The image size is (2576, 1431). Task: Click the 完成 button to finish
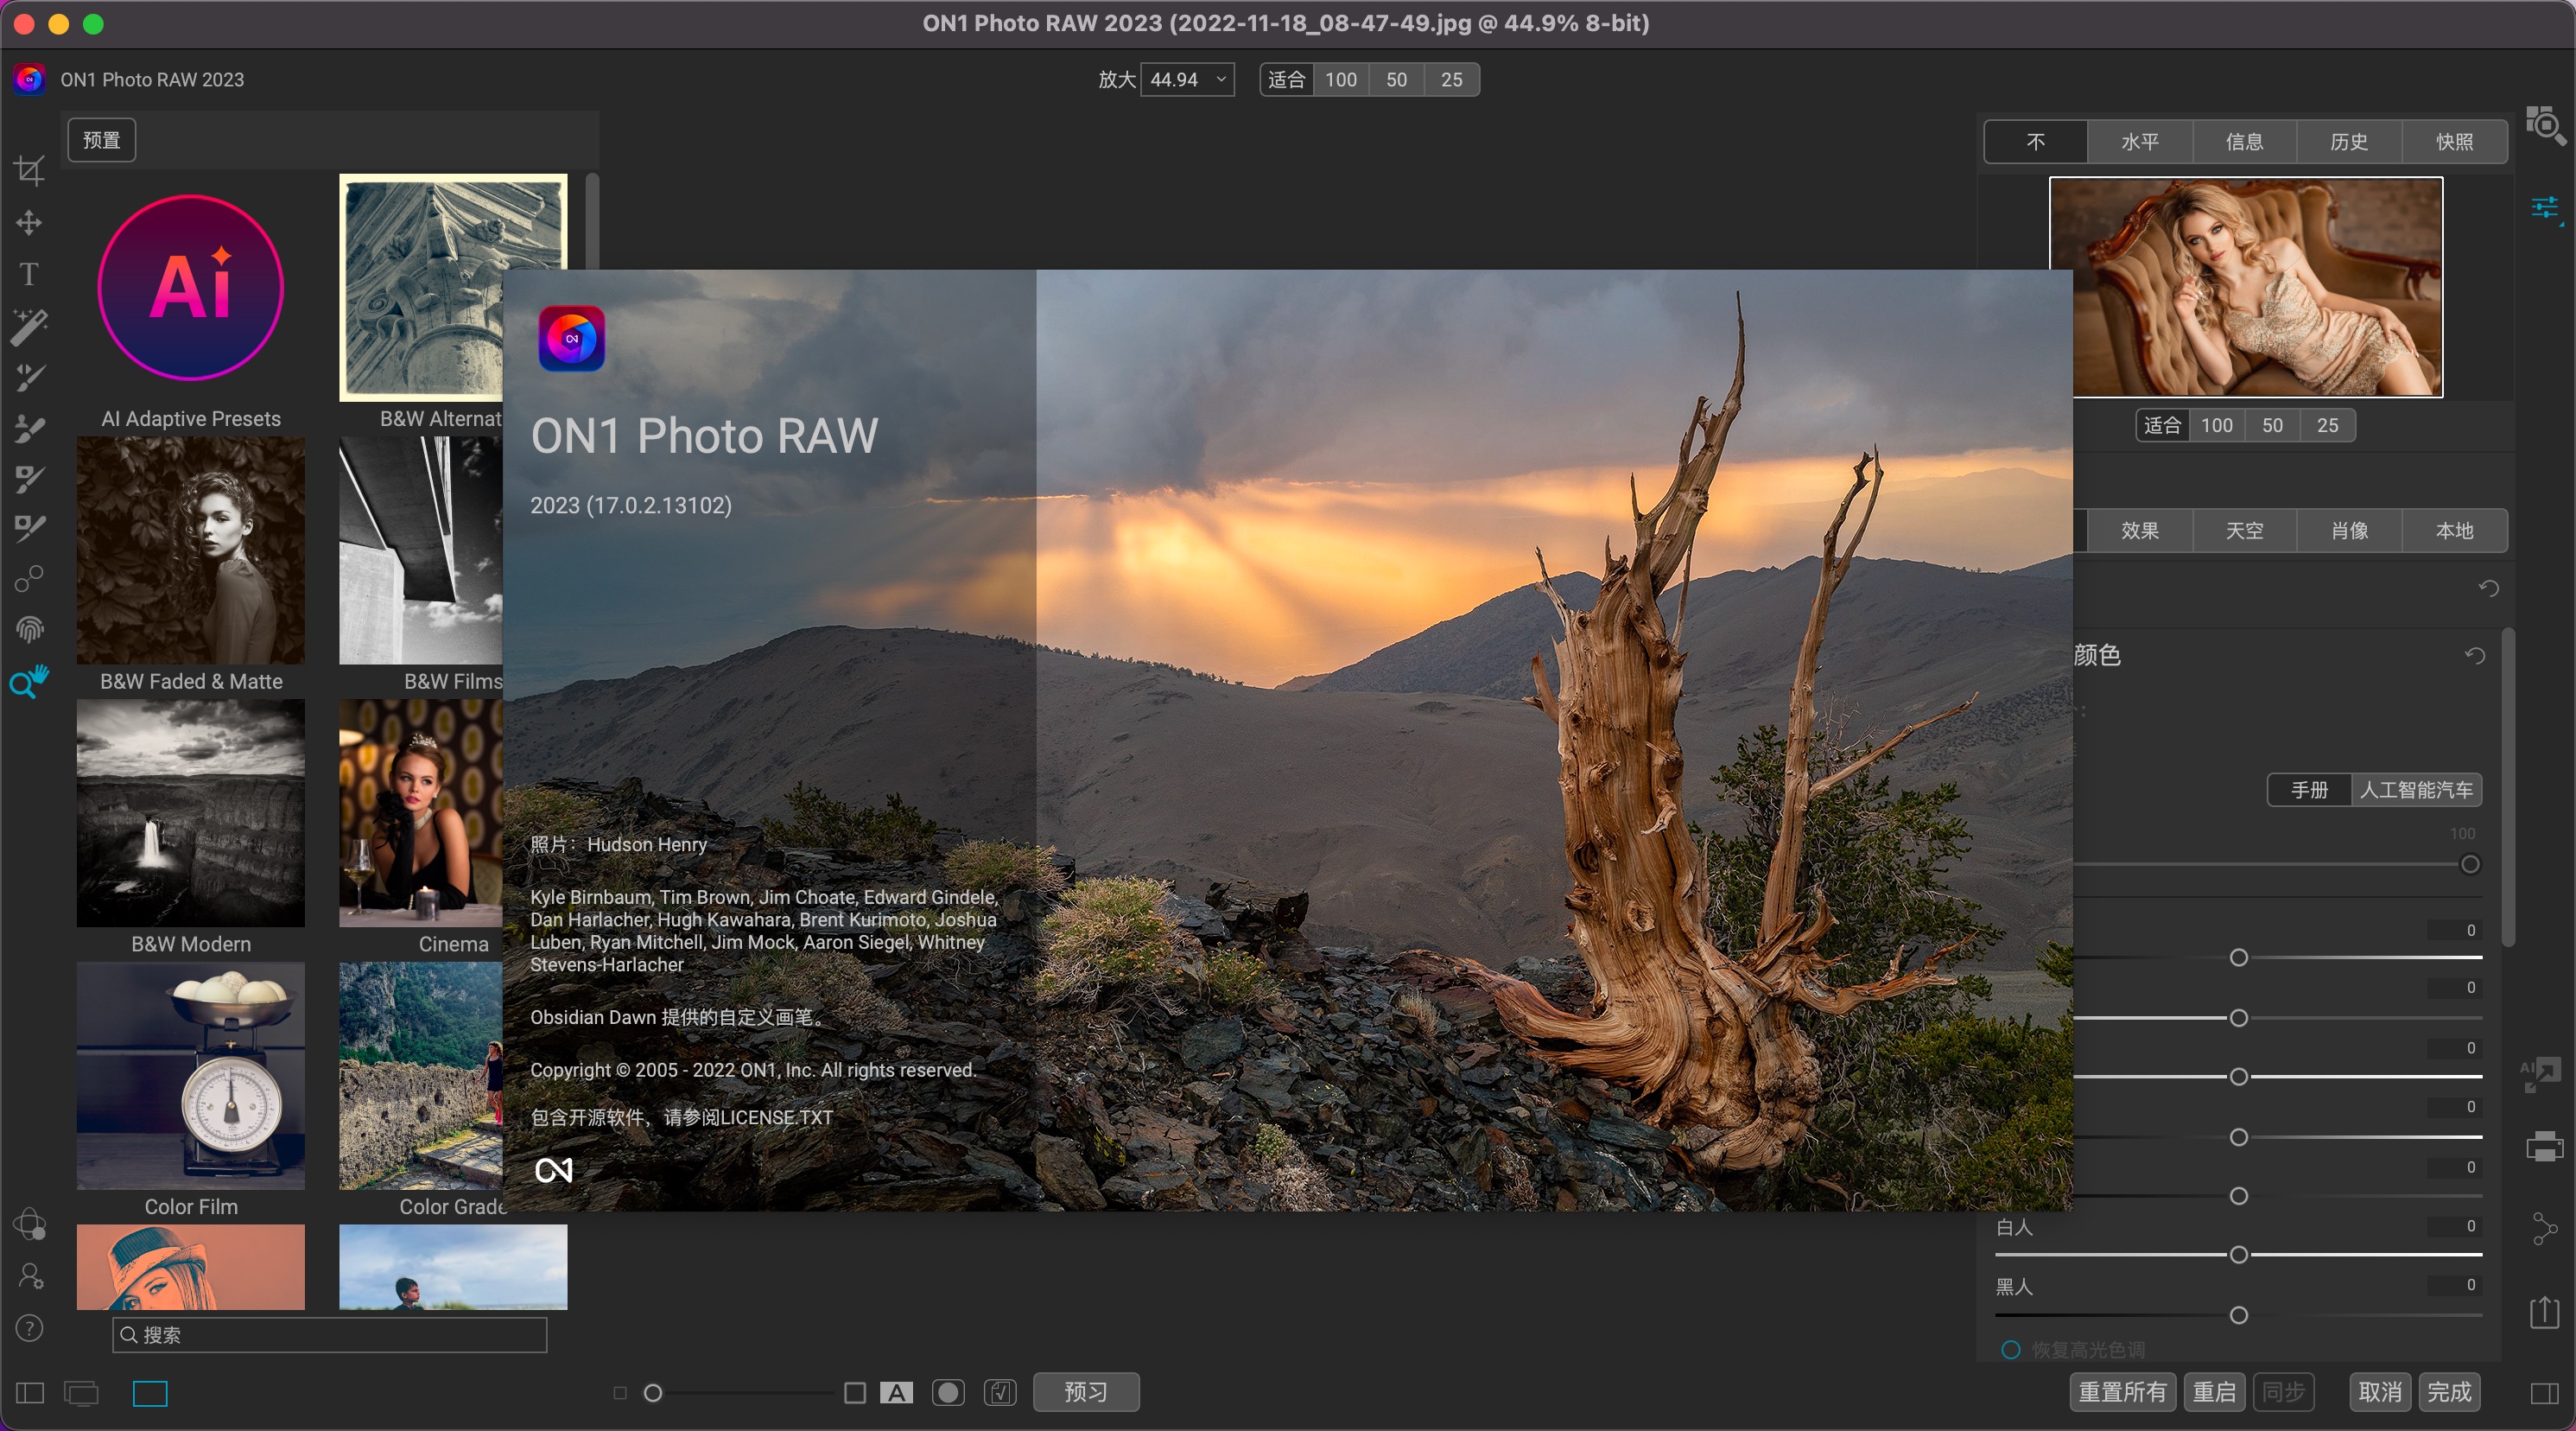tap(2449, 1391)
